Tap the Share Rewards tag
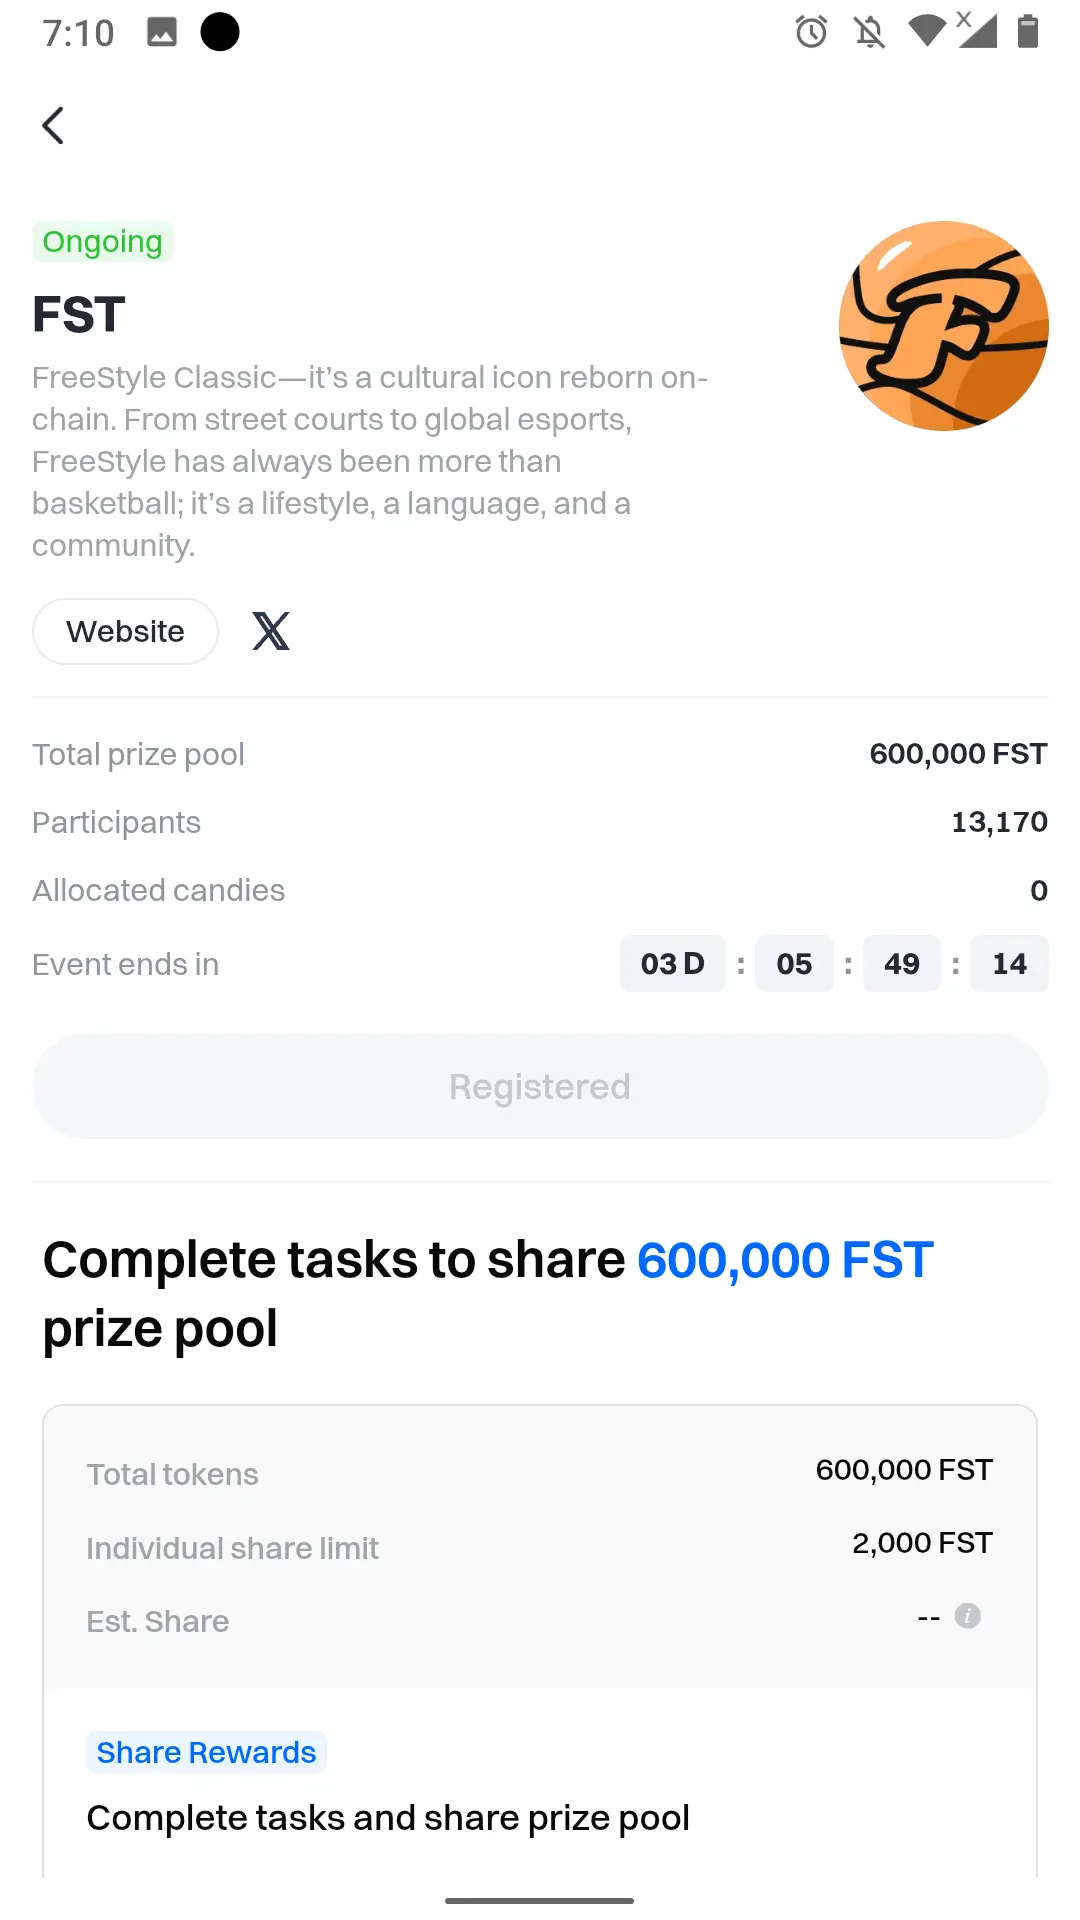Screen dimensions: 1080x1920 pyautogui.click(x=206, y=1752)
